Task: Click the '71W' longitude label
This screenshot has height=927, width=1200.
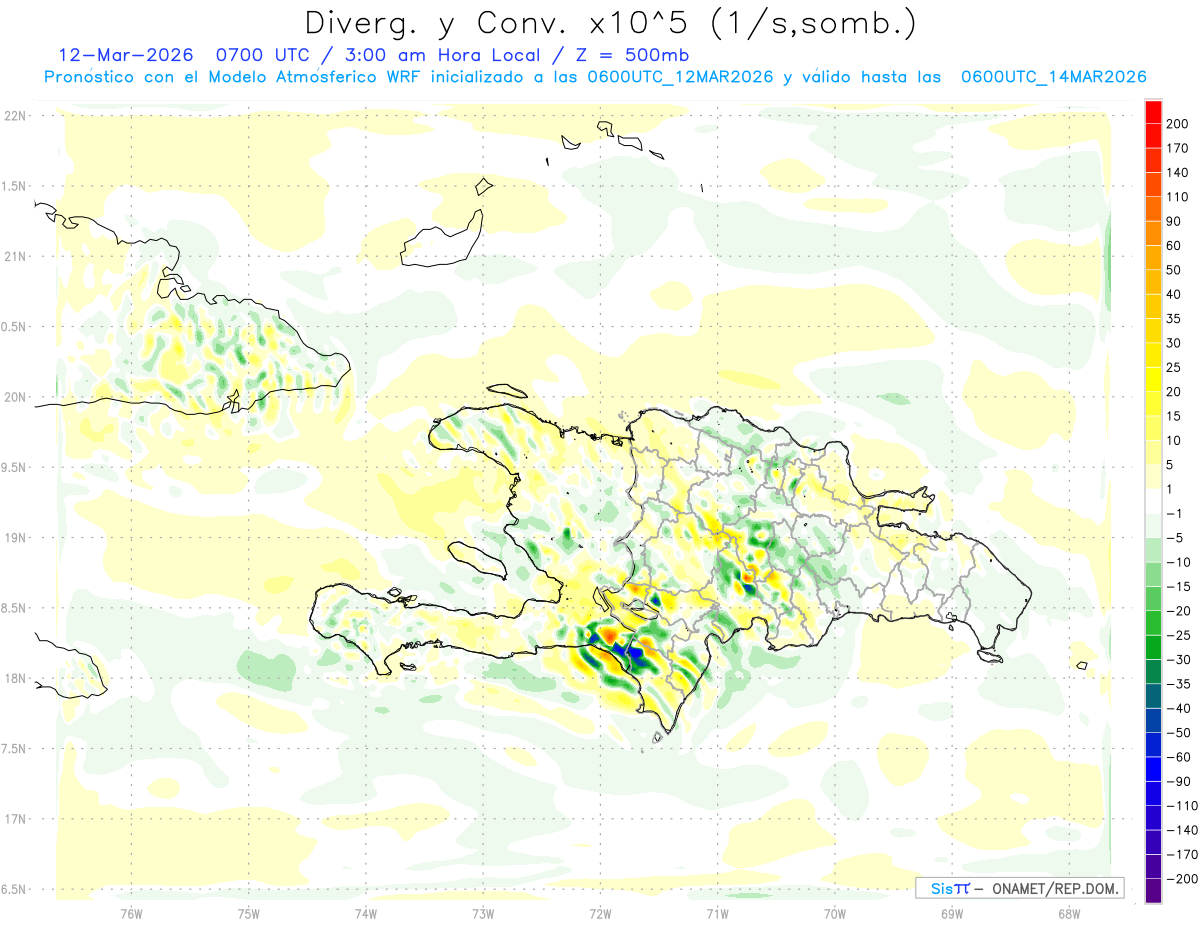Action: point(717,913)
